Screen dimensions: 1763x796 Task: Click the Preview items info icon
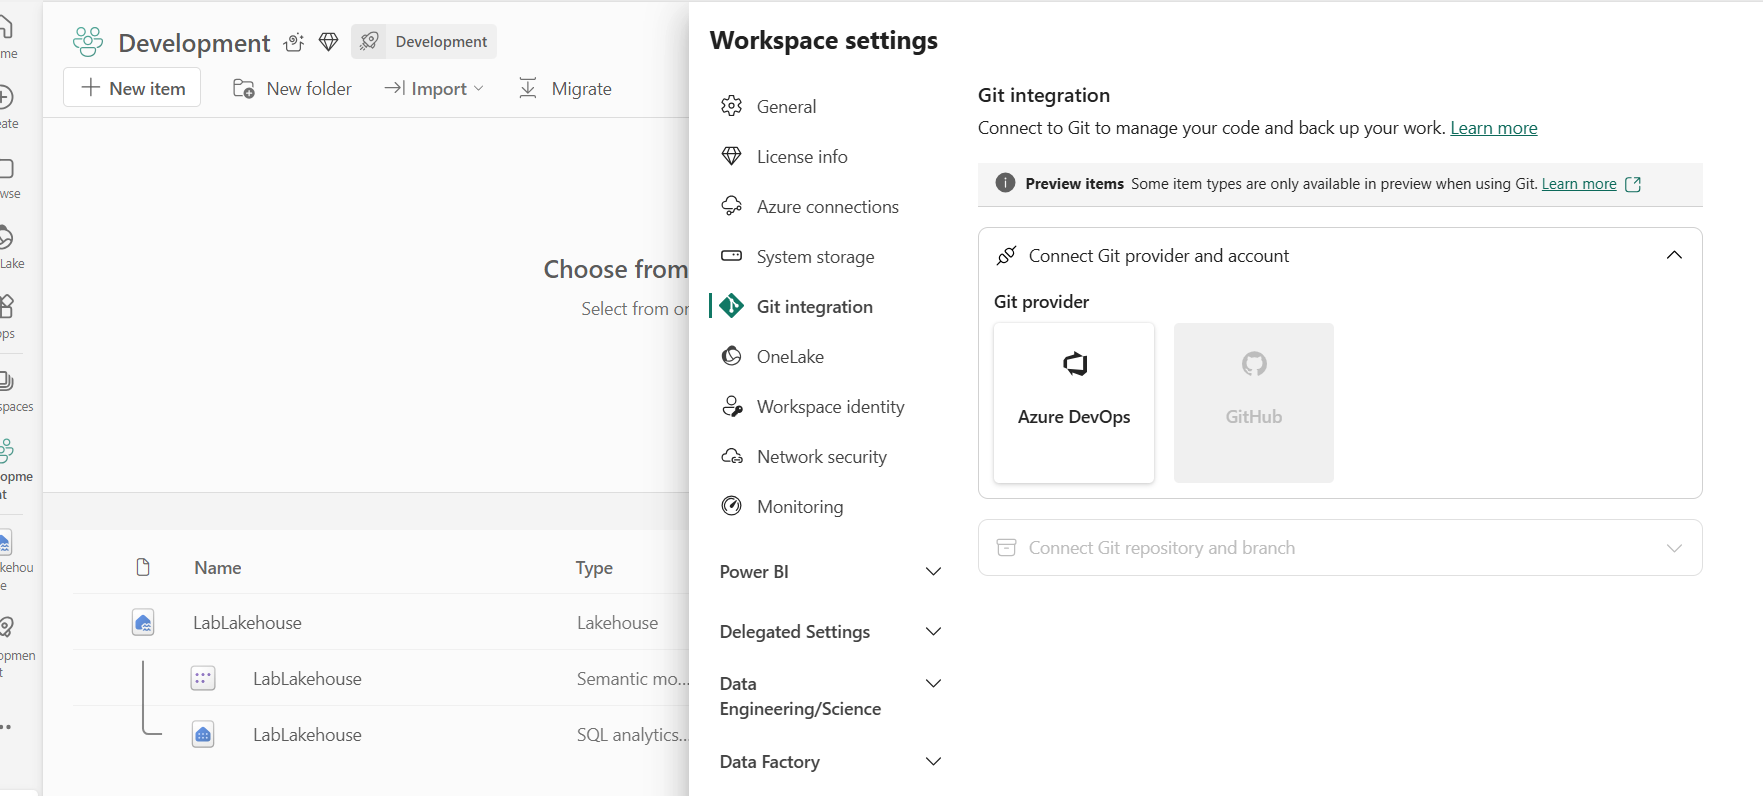point(1005,183)
